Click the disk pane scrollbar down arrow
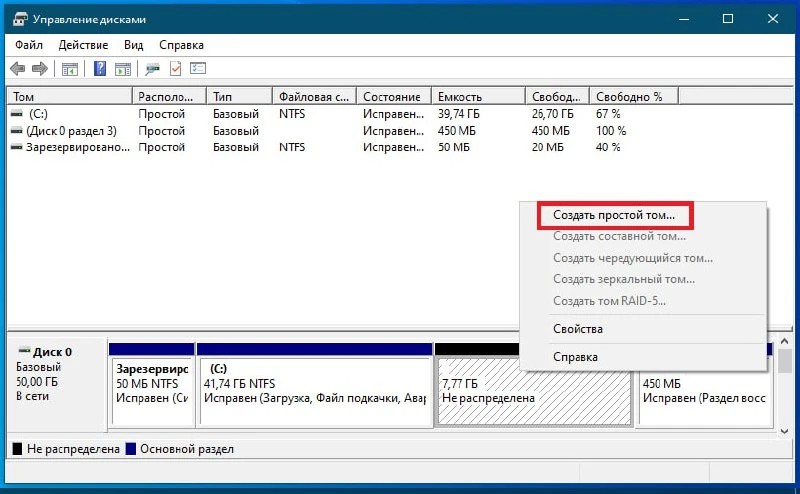This screenshot has height=494, width=800. pos(785,431)
